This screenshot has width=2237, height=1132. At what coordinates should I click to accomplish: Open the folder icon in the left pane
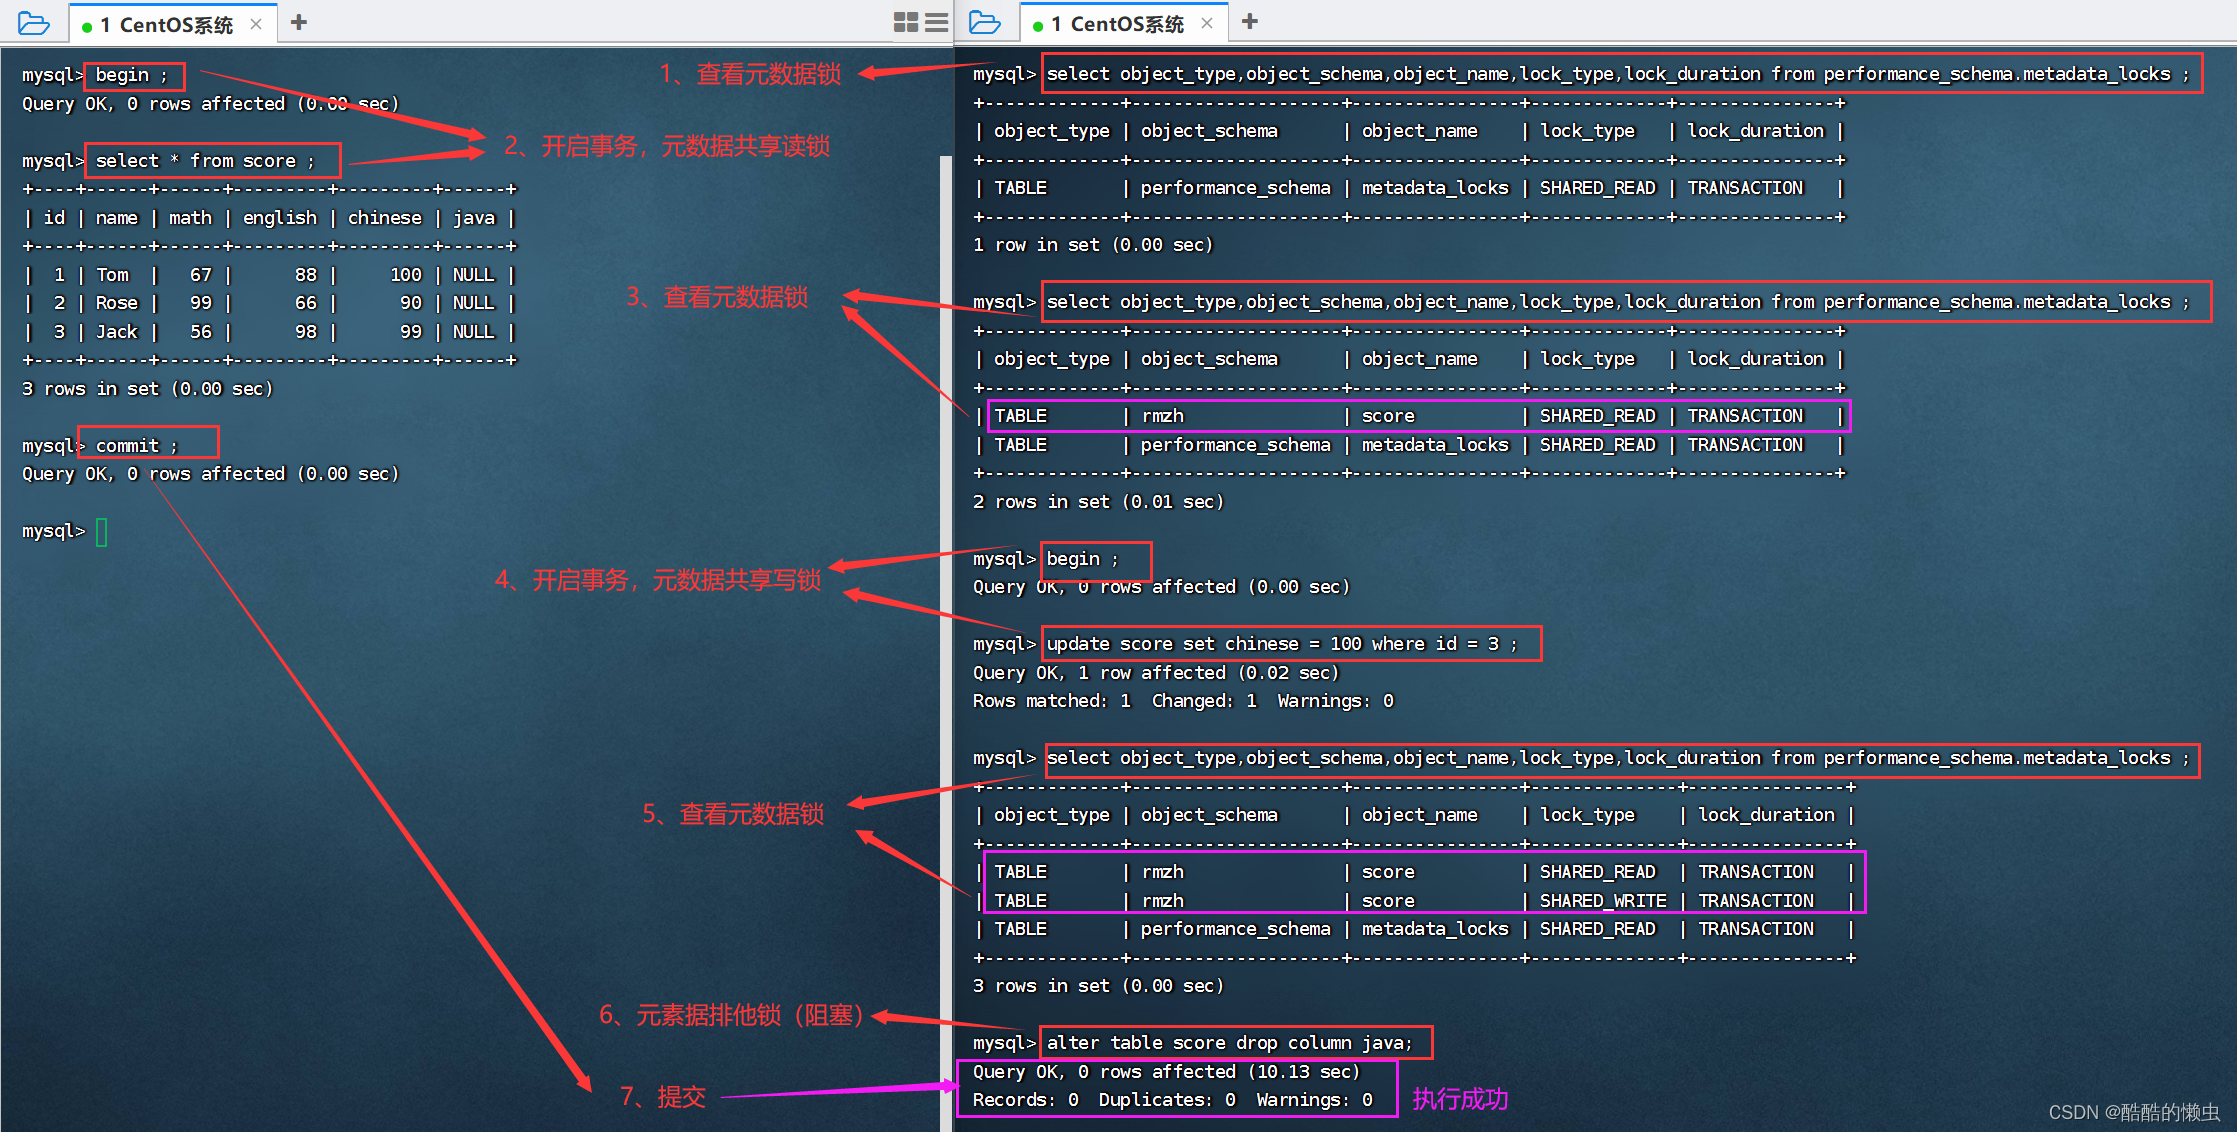point(33,23)
